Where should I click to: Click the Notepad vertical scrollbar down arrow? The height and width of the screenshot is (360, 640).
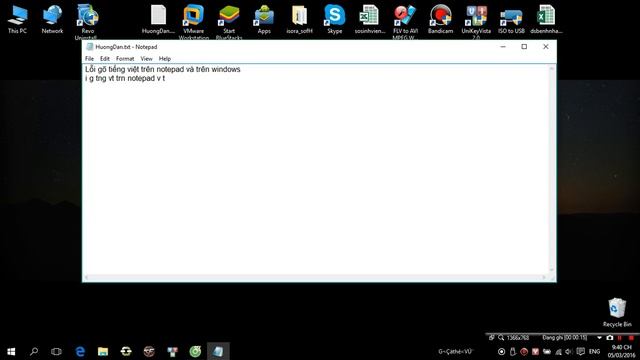552,270
